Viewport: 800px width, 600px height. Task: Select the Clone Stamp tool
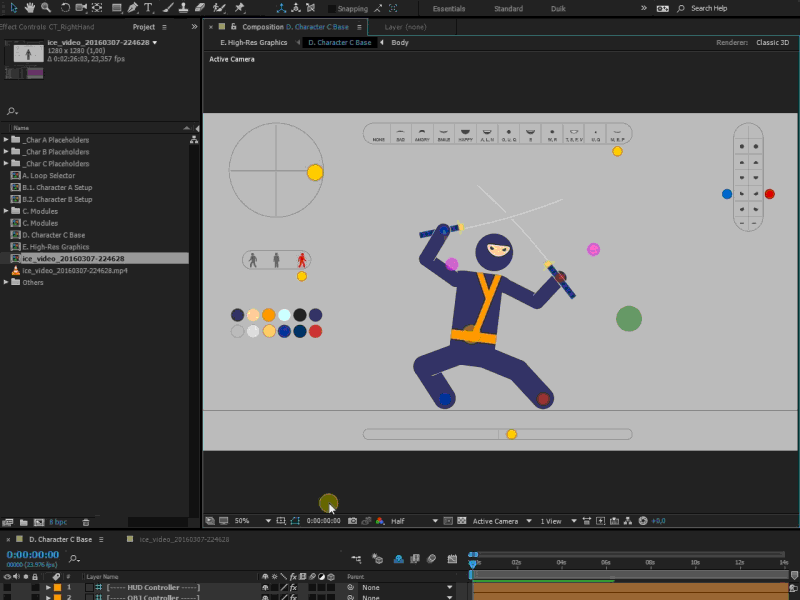[183, 8]
